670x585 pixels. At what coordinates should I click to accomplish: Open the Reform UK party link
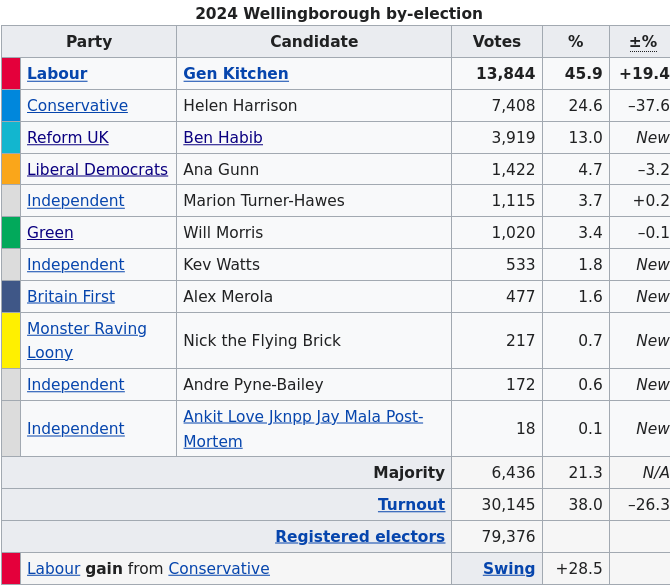tap(68, 138)
